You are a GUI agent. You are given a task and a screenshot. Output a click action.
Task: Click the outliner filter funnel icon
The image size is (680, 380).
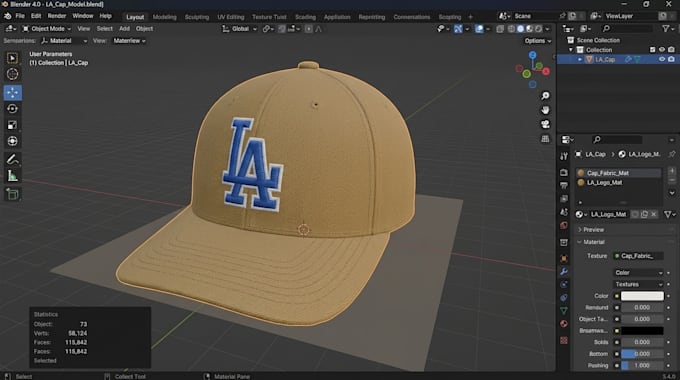click(x=665, y=29)
